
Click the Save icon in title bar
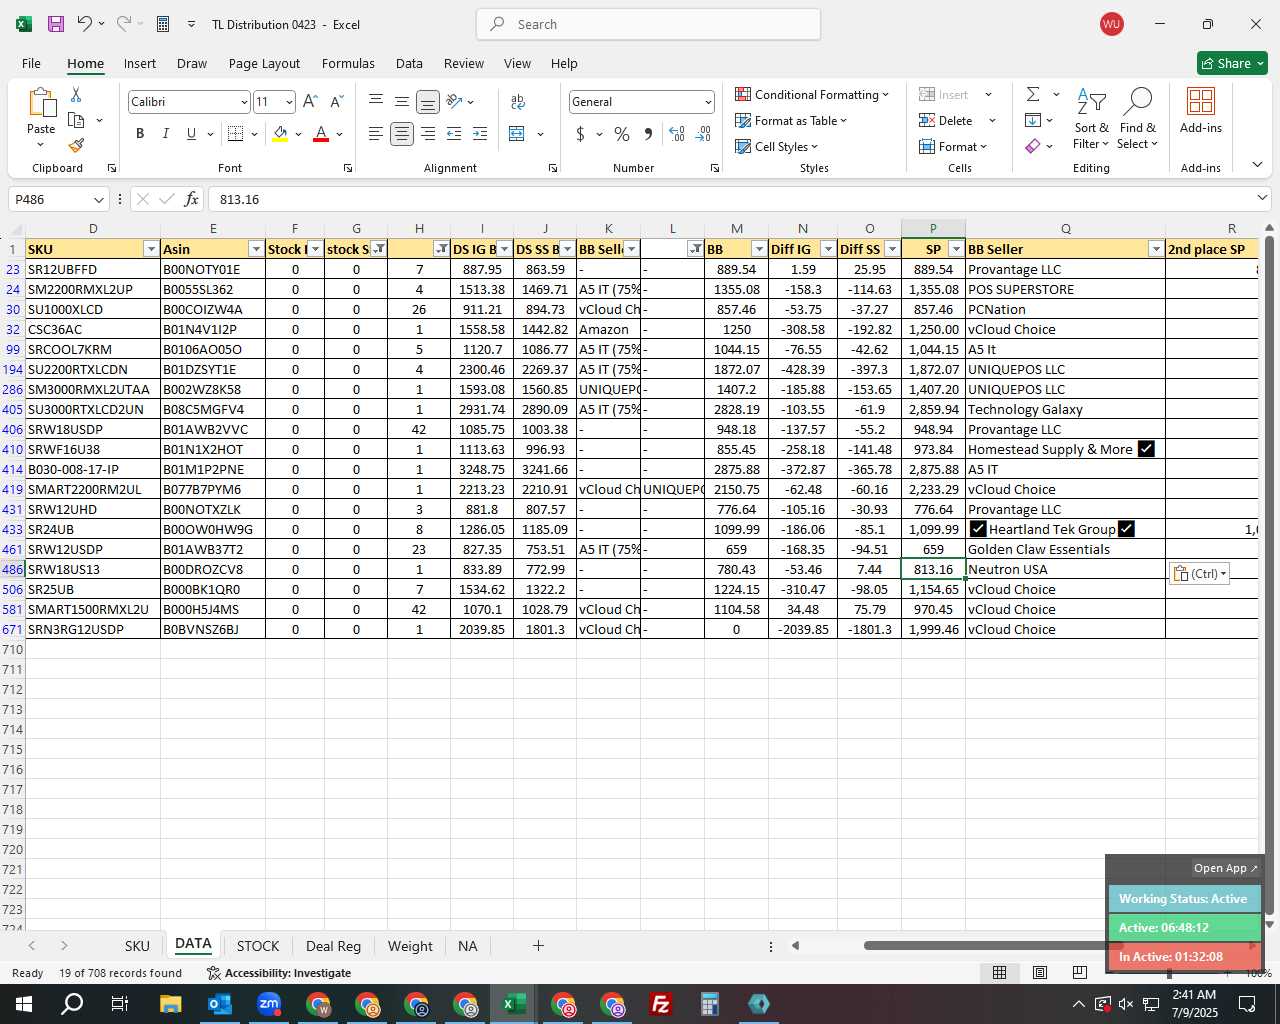[56, 24]
